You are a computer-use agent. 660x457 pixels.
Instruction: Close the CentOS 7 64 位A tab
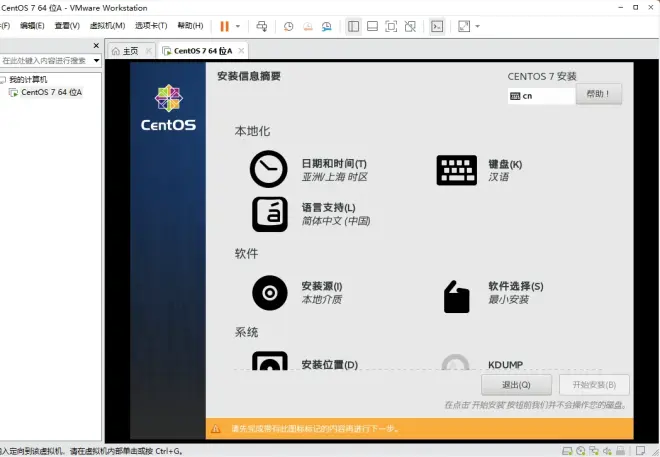pyautogui.click(x=241, y=50)
